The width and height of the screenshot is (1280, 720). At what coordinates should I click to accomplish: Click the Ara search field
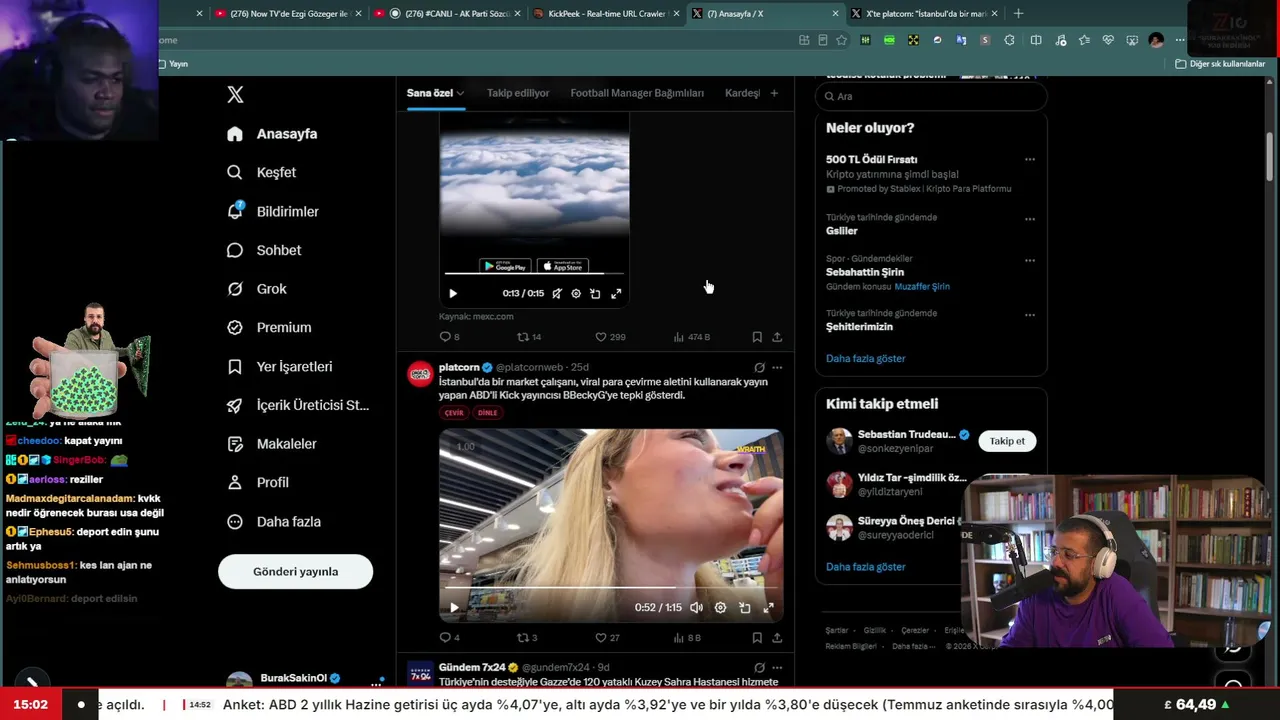(x=931, y=96)
